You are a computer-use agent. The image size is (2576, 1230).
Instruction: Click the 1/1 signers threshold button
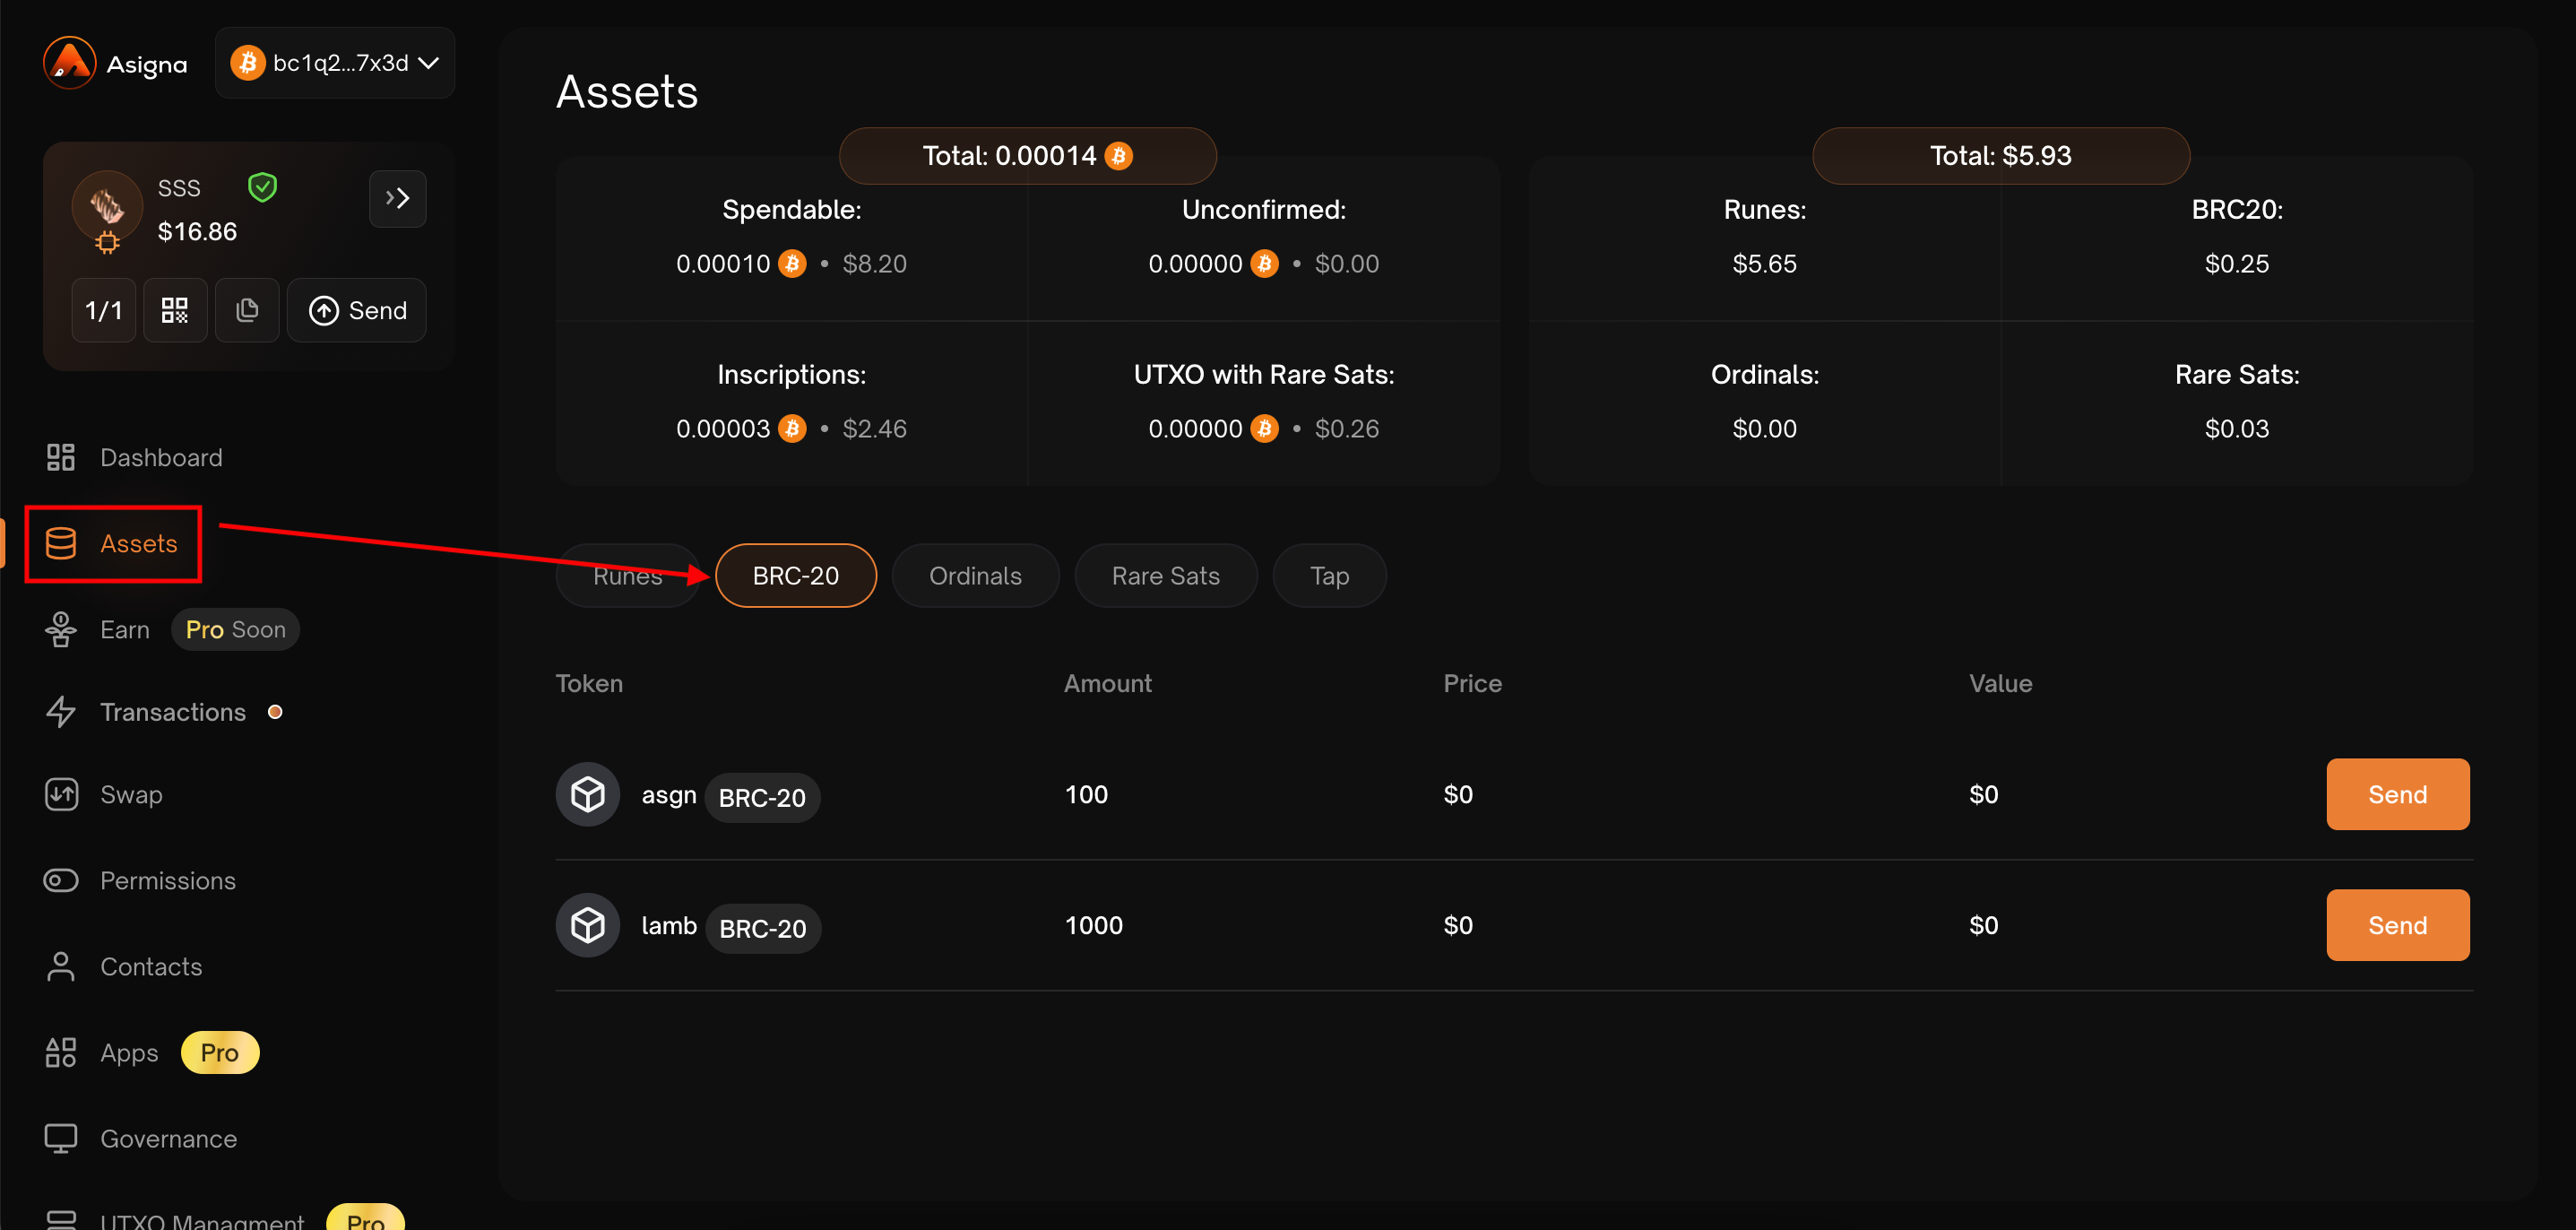(103, 310)
